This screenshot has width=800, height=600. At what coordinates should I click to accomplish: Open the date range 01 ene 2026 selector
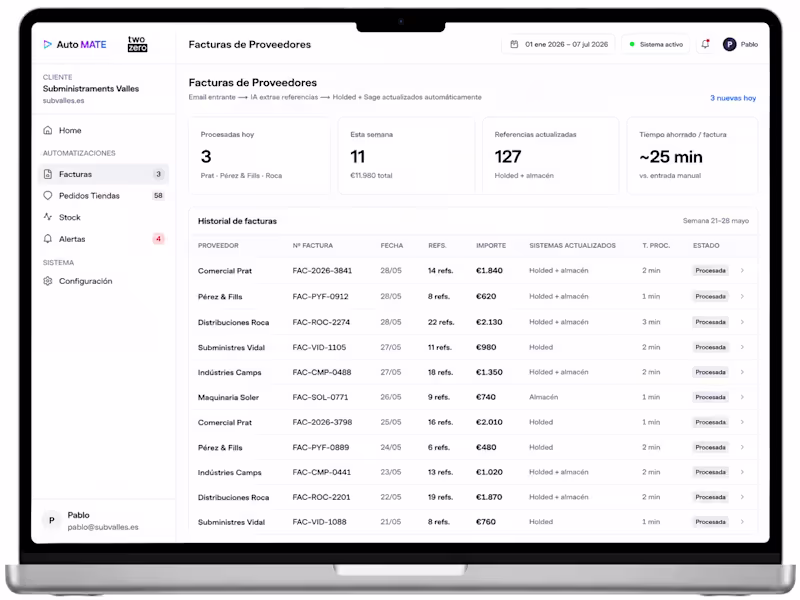(559, 44)
